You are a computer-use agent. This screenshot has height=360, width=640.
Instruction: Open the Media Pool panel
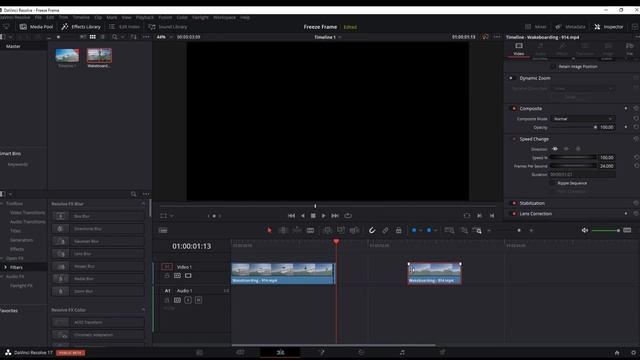(x=36, y=27)
